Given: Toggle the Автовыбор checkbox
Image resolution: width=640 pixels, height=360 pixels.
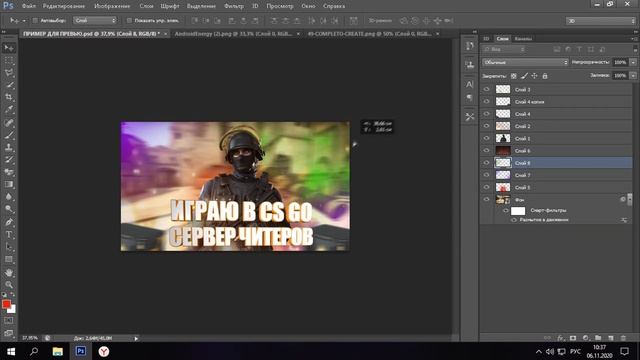Looking at the screenshot, I should click(x=35, y=20).
